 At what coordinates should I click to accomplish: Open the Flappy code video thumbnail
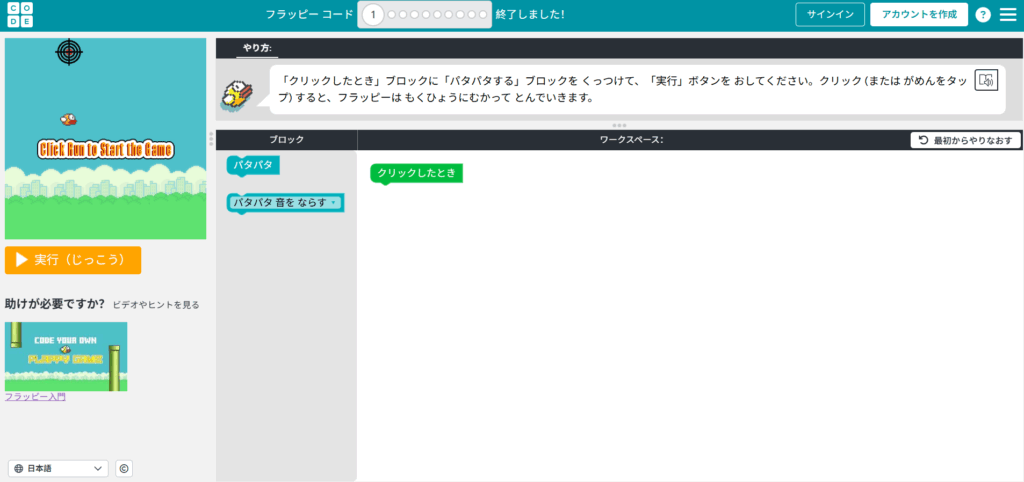(x=66, y=357)
